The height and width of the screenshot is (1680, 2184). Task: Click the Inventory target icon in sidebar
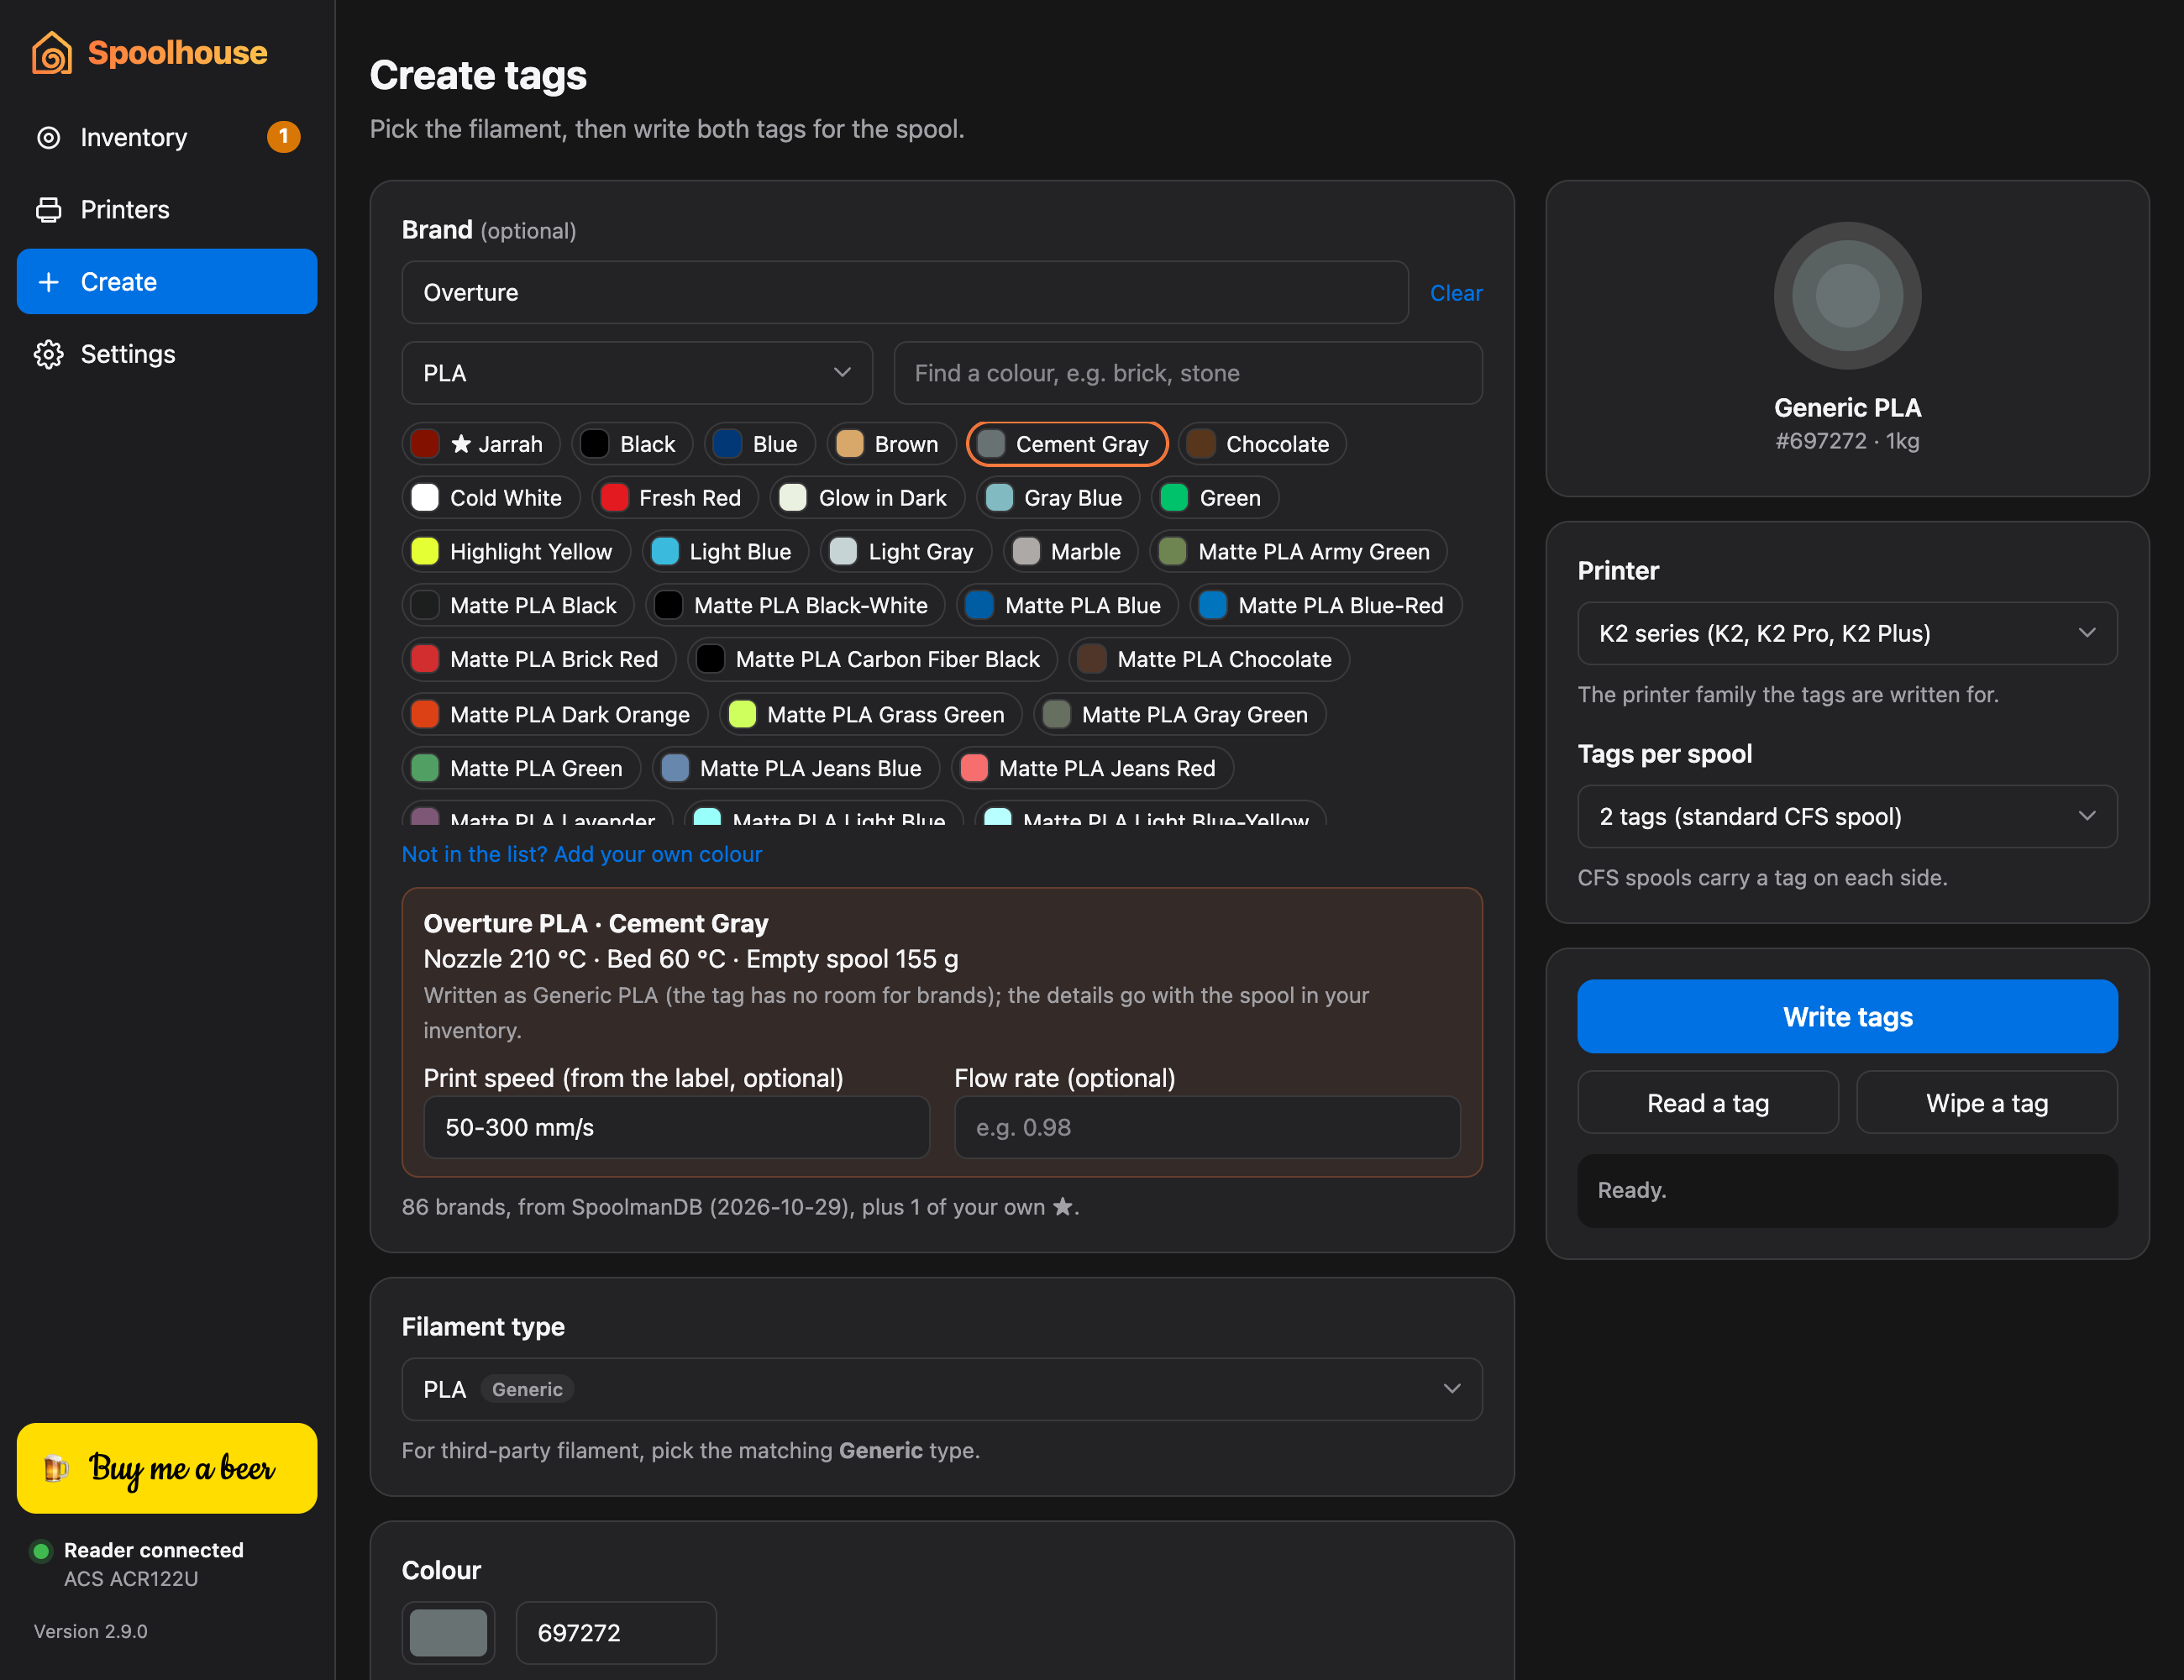[48, 137]
